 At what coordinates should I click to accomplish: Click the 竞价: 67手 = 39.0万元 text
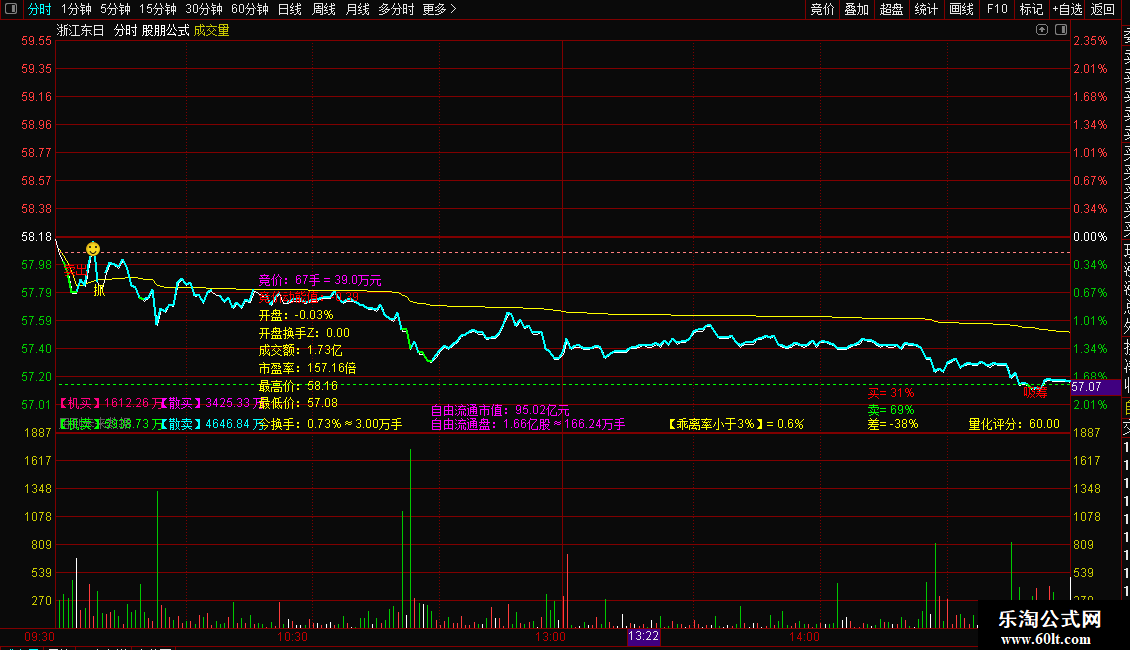tap(320, 280)
